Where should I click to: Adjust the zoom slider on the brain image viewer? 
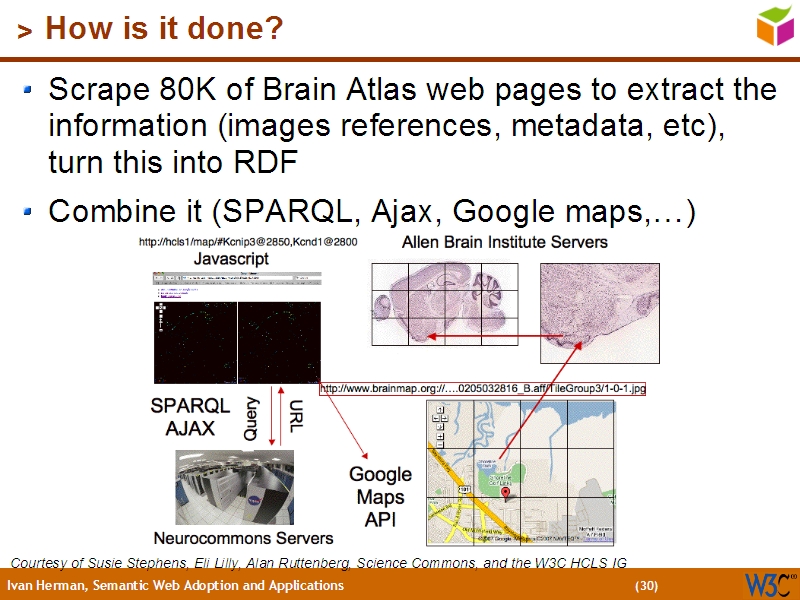[160, 320]
